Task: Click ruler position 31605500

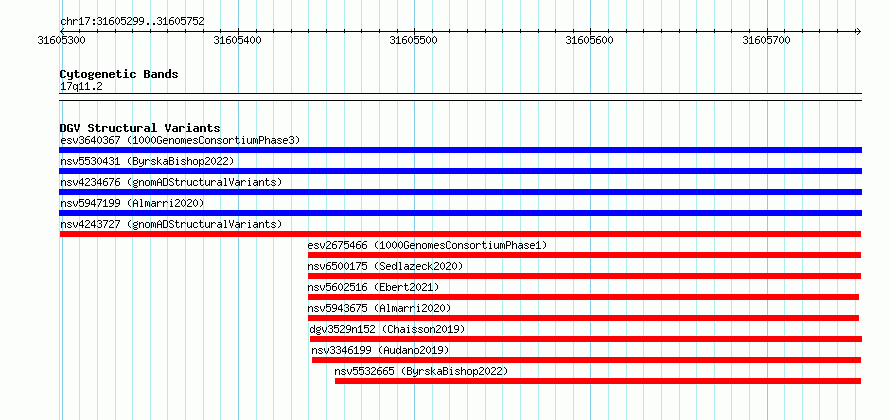Action: pos(414,40)
